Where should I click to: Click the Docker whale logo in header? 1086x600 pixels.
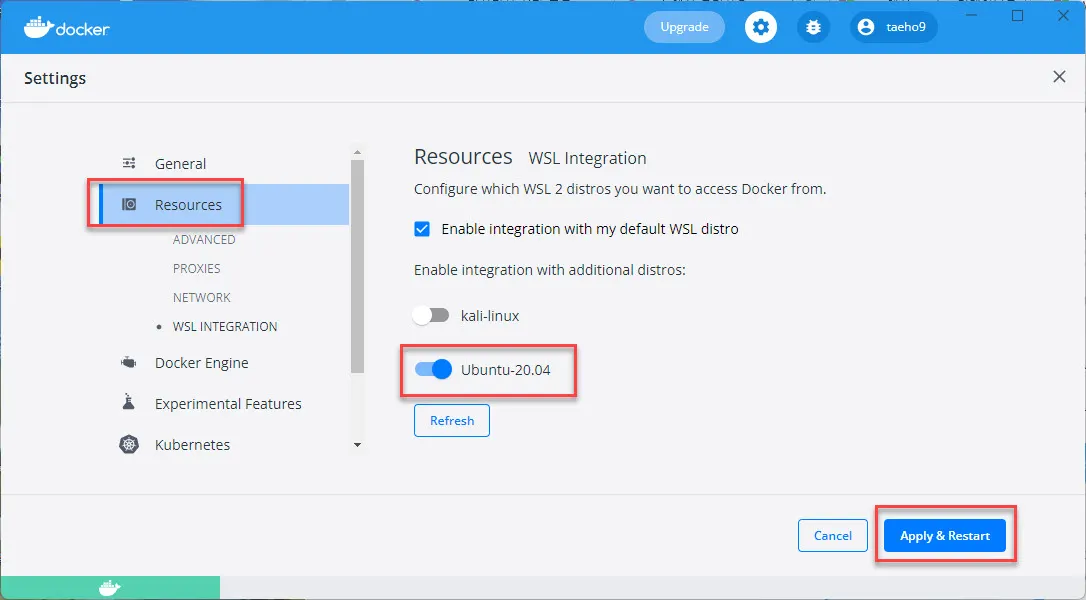click(38, 27)
